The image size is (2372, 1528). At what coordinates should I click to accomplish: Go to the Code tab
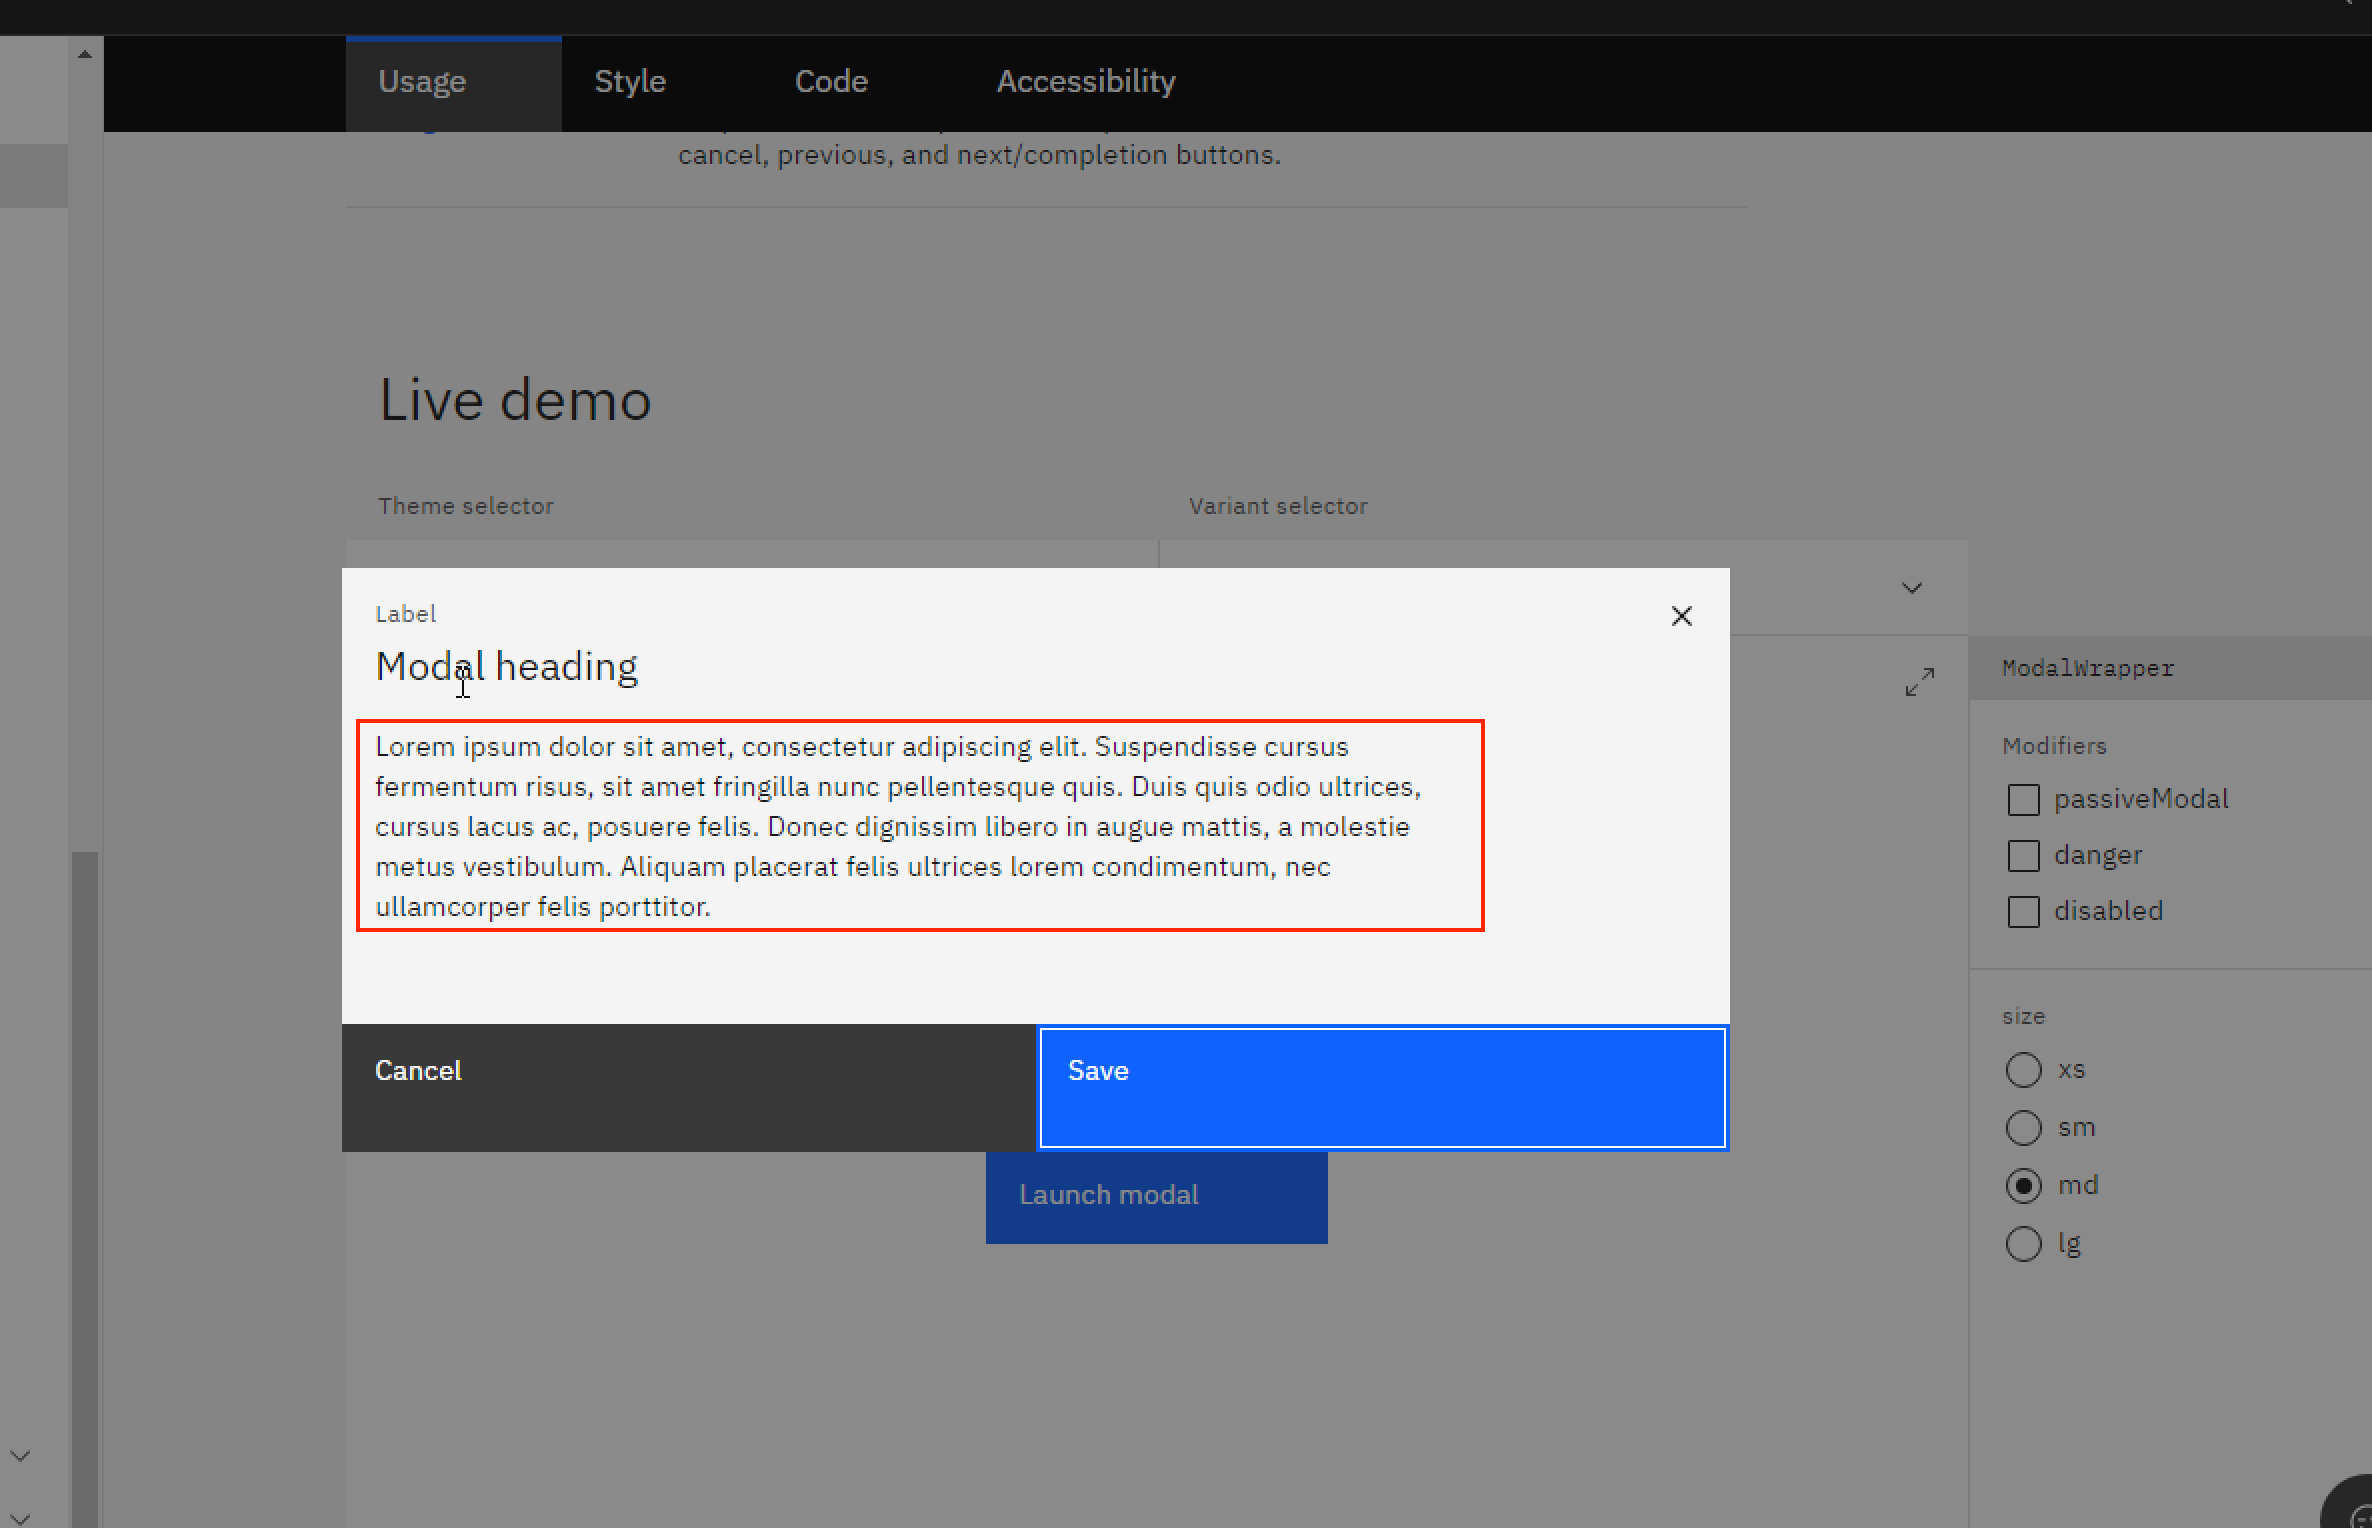point(831,82)
